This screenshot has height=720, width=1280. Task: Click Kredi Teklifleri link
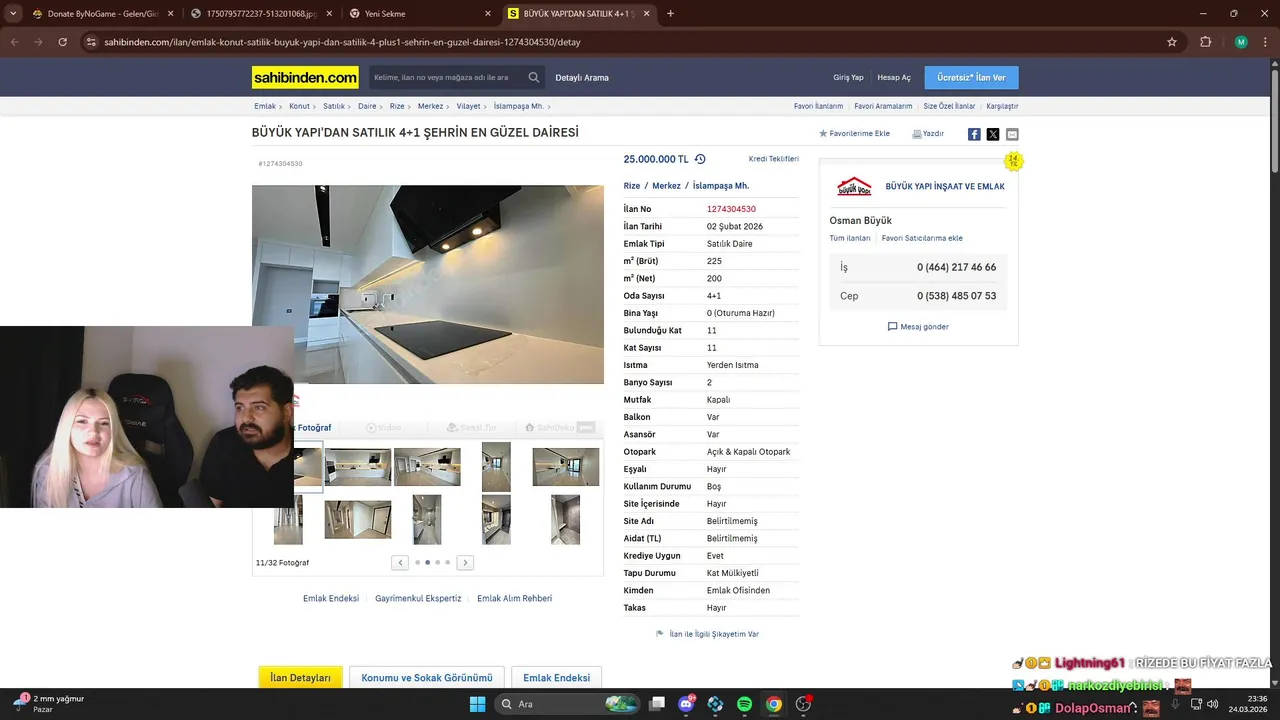(774, 159)
